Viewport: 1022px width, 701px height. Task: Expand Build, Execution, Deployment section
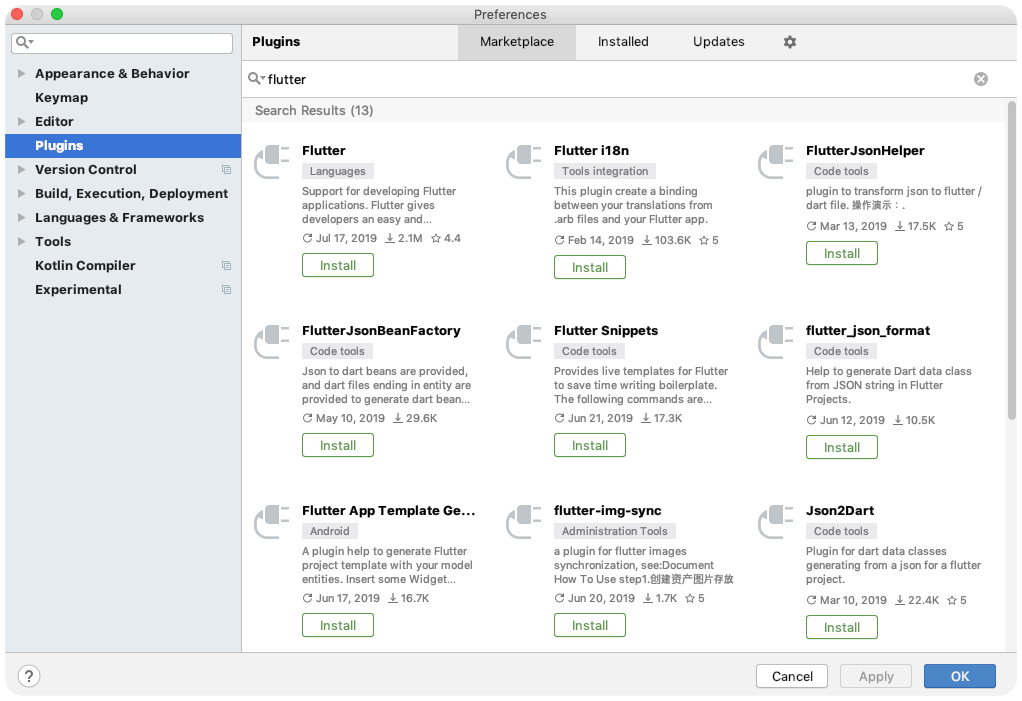[x=21, y=193]
